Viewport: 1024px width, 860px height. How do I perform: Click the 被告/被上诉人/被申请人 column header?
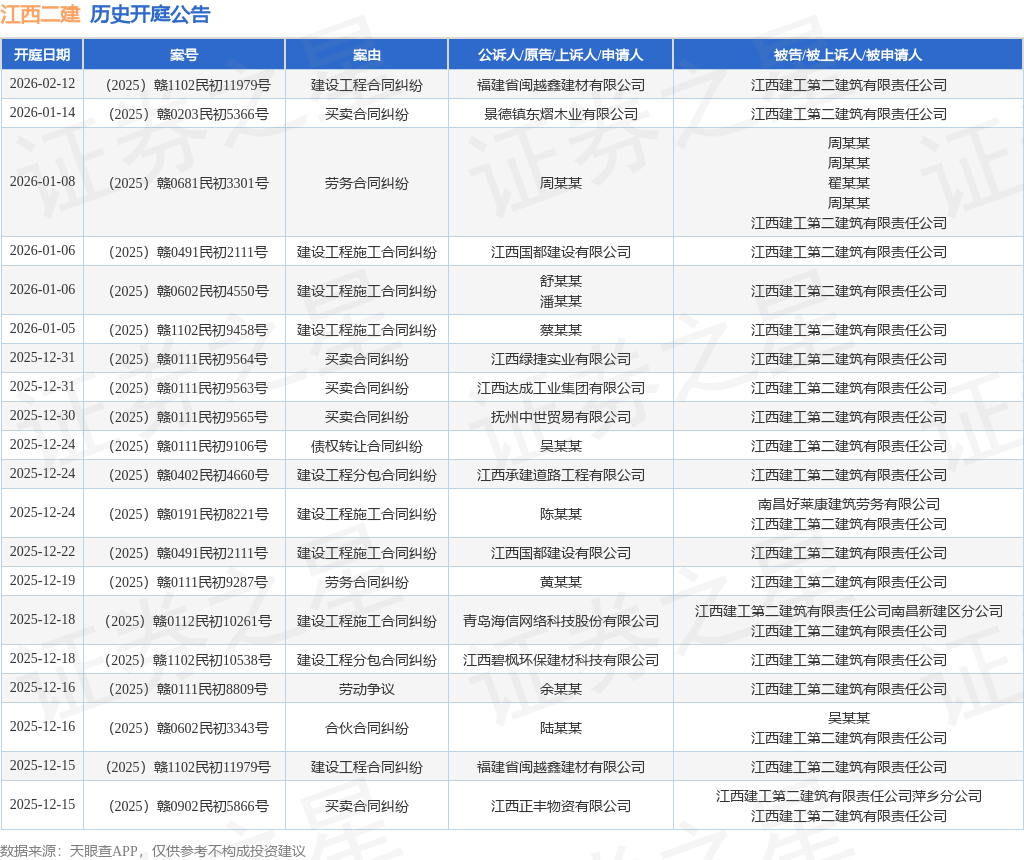click(848, 55)
